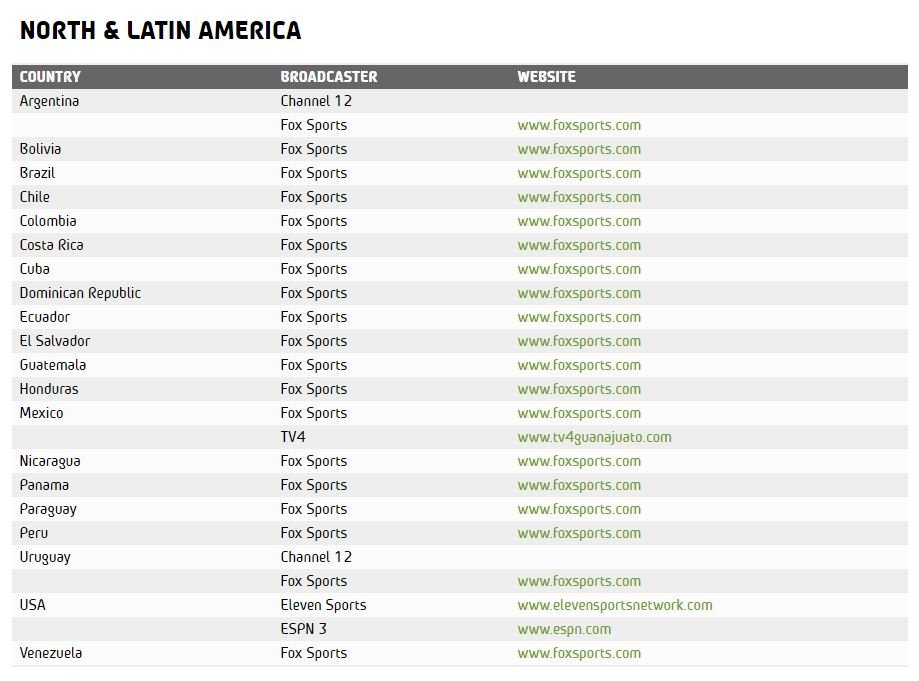Visit the foxsports.com link for Paraguay
Image resolution: width=919 pixels, height=681 pixels.
click(579, 509)
